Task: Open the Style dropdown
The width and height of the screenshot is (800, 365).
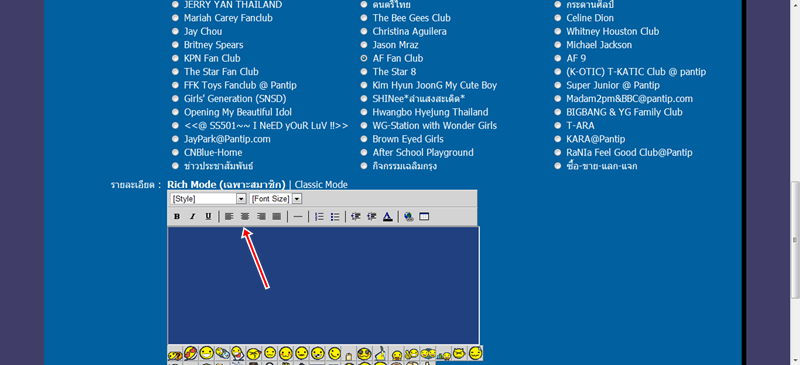Action: (208, 199)
